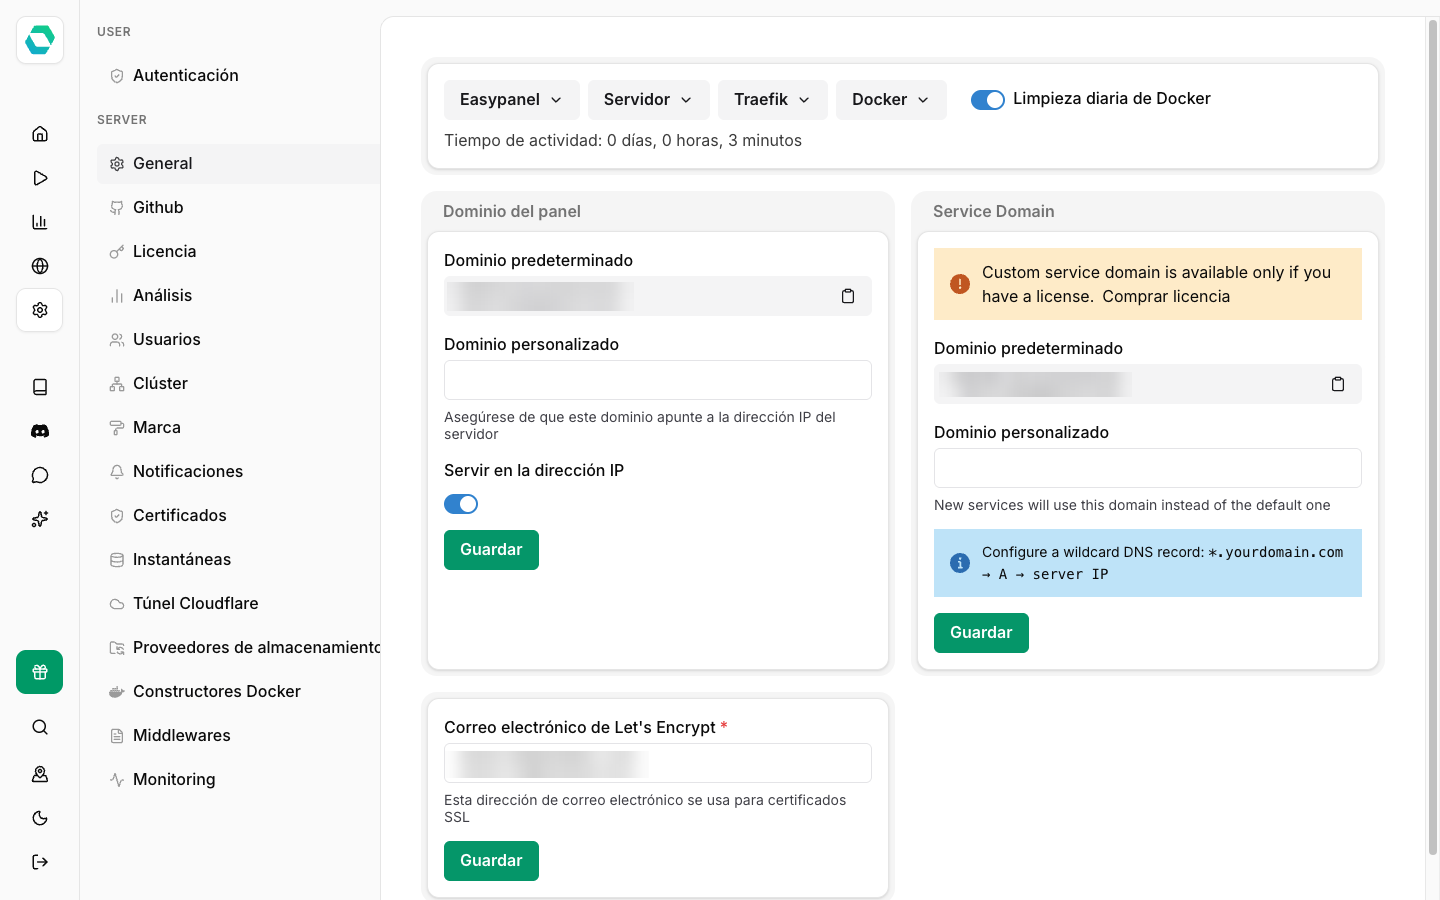Open search with the magnifier icon
The width and height of the screenshot is (1440, 900).
coord(40,727)
